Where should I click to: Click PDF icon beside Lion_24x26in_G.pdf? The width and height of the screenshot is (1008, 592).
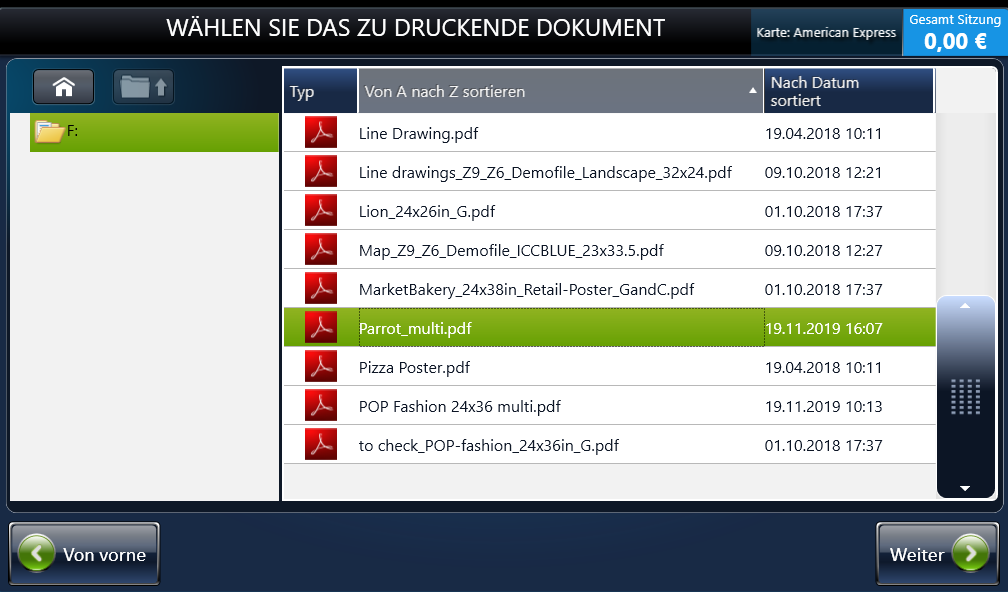[321, 211]
